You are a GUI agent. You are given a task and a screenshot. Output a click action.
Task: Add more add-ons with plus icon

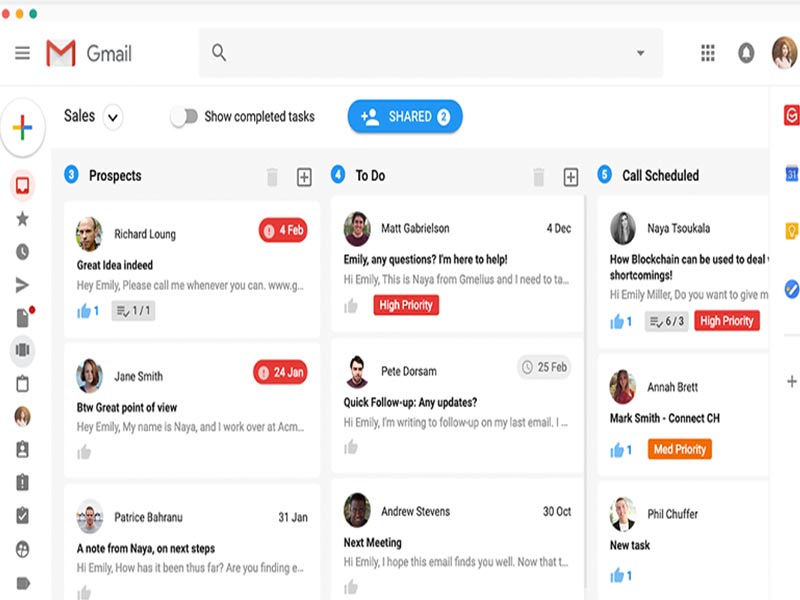click(x=791, y=381)
